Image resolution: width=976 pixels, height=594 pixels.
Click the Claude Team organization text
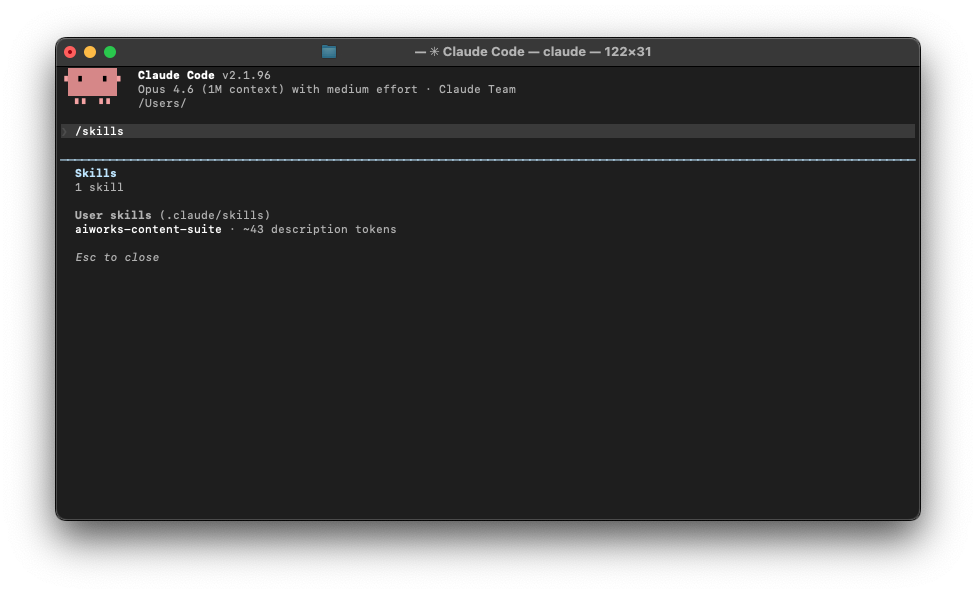[481, 89]
